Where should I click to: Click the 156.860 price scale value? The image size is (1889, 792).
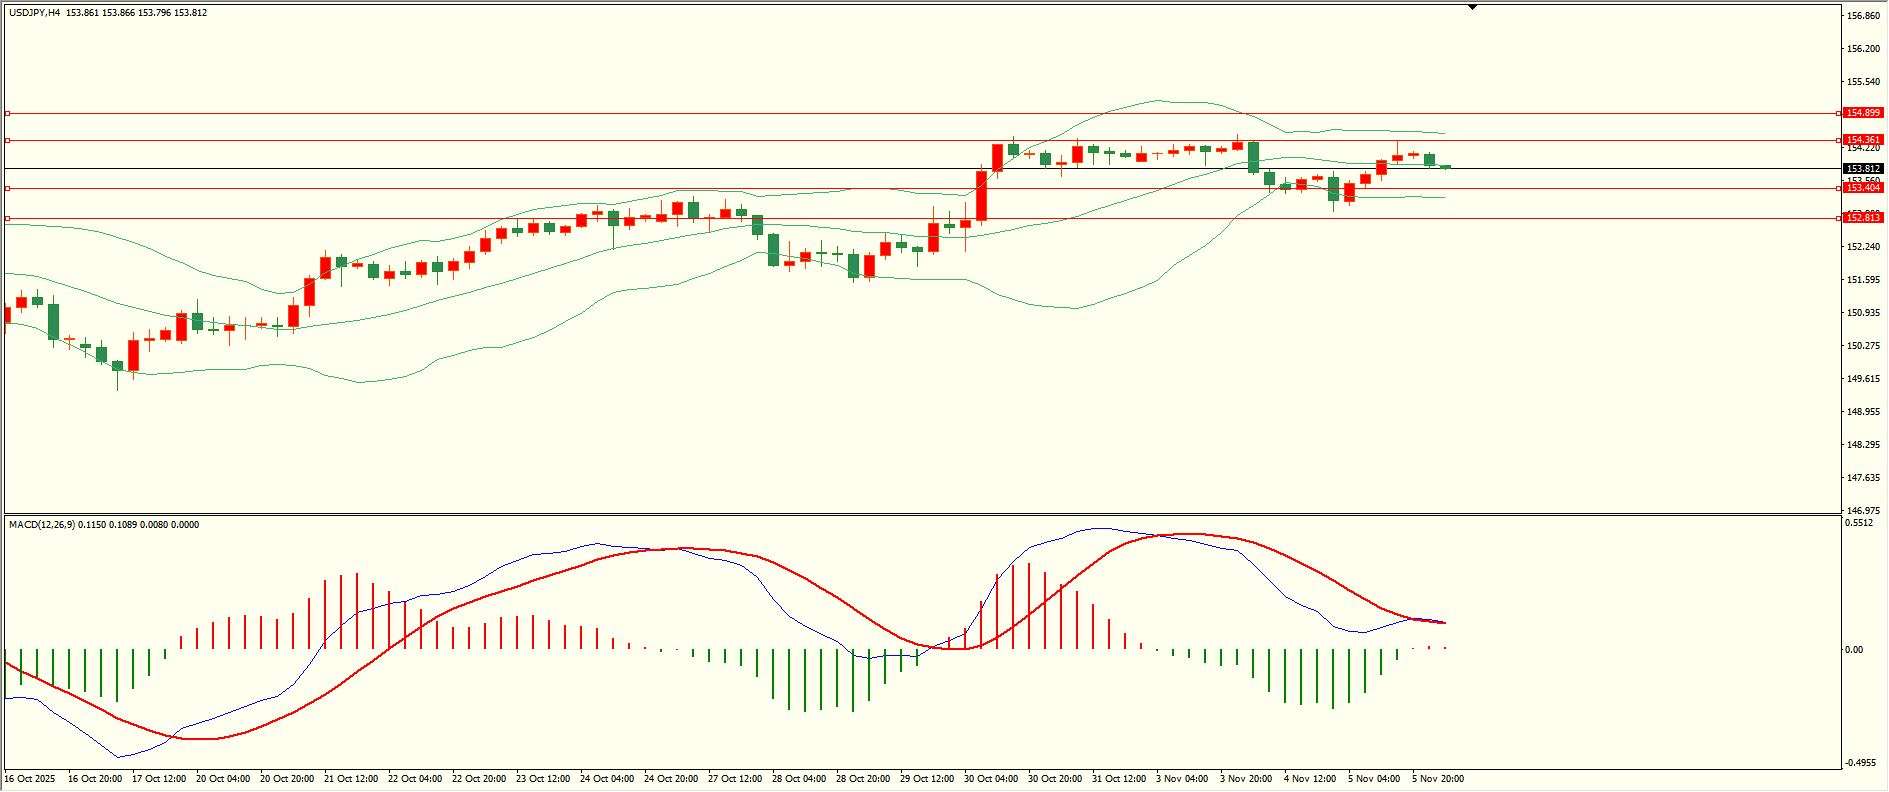coord(1863,16)
